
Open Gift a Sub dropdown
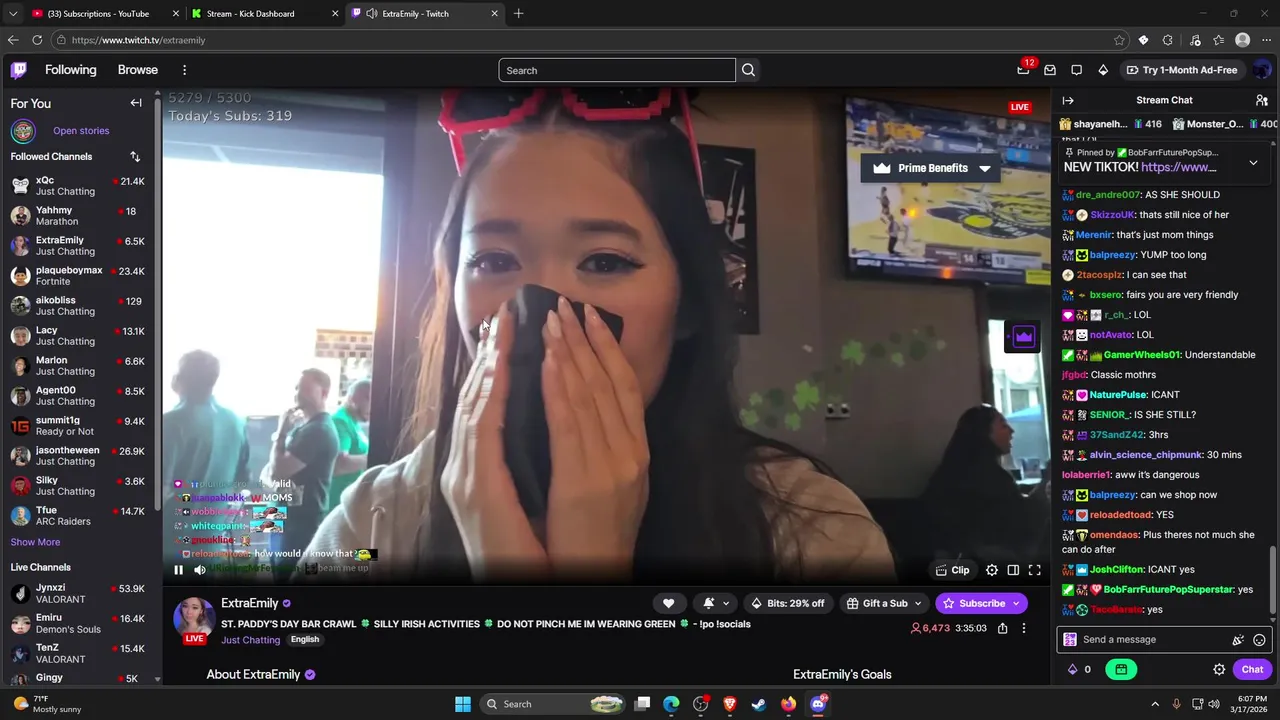[x=883, y=603]
